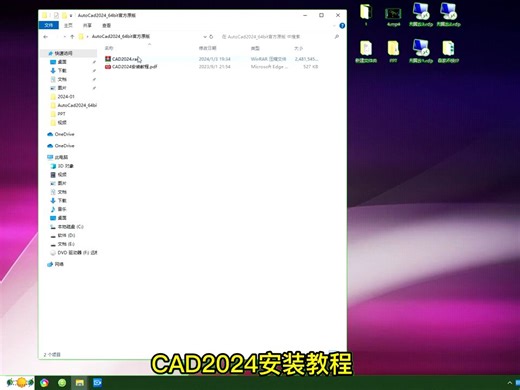Open AutoCad2024_64bit folder in sidebar

[77, 105]
